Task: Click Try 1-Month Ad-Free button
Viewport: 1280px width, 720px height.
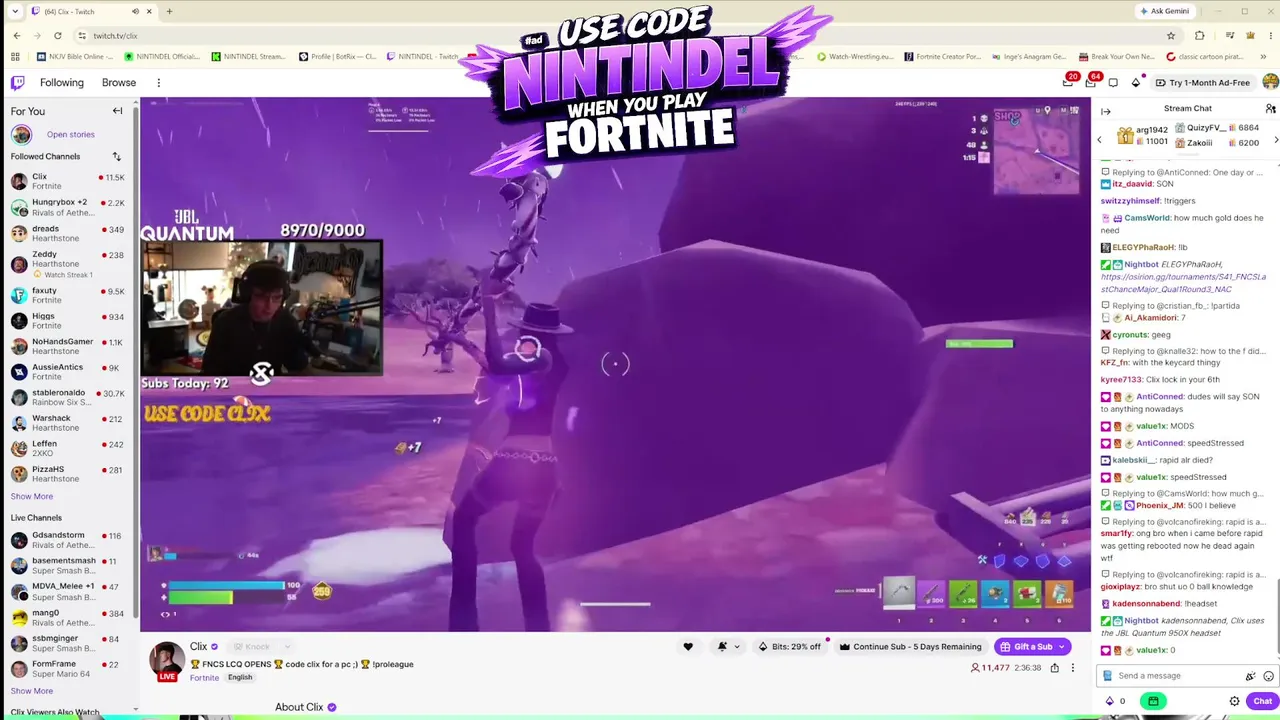Action: coord(1203,83)
